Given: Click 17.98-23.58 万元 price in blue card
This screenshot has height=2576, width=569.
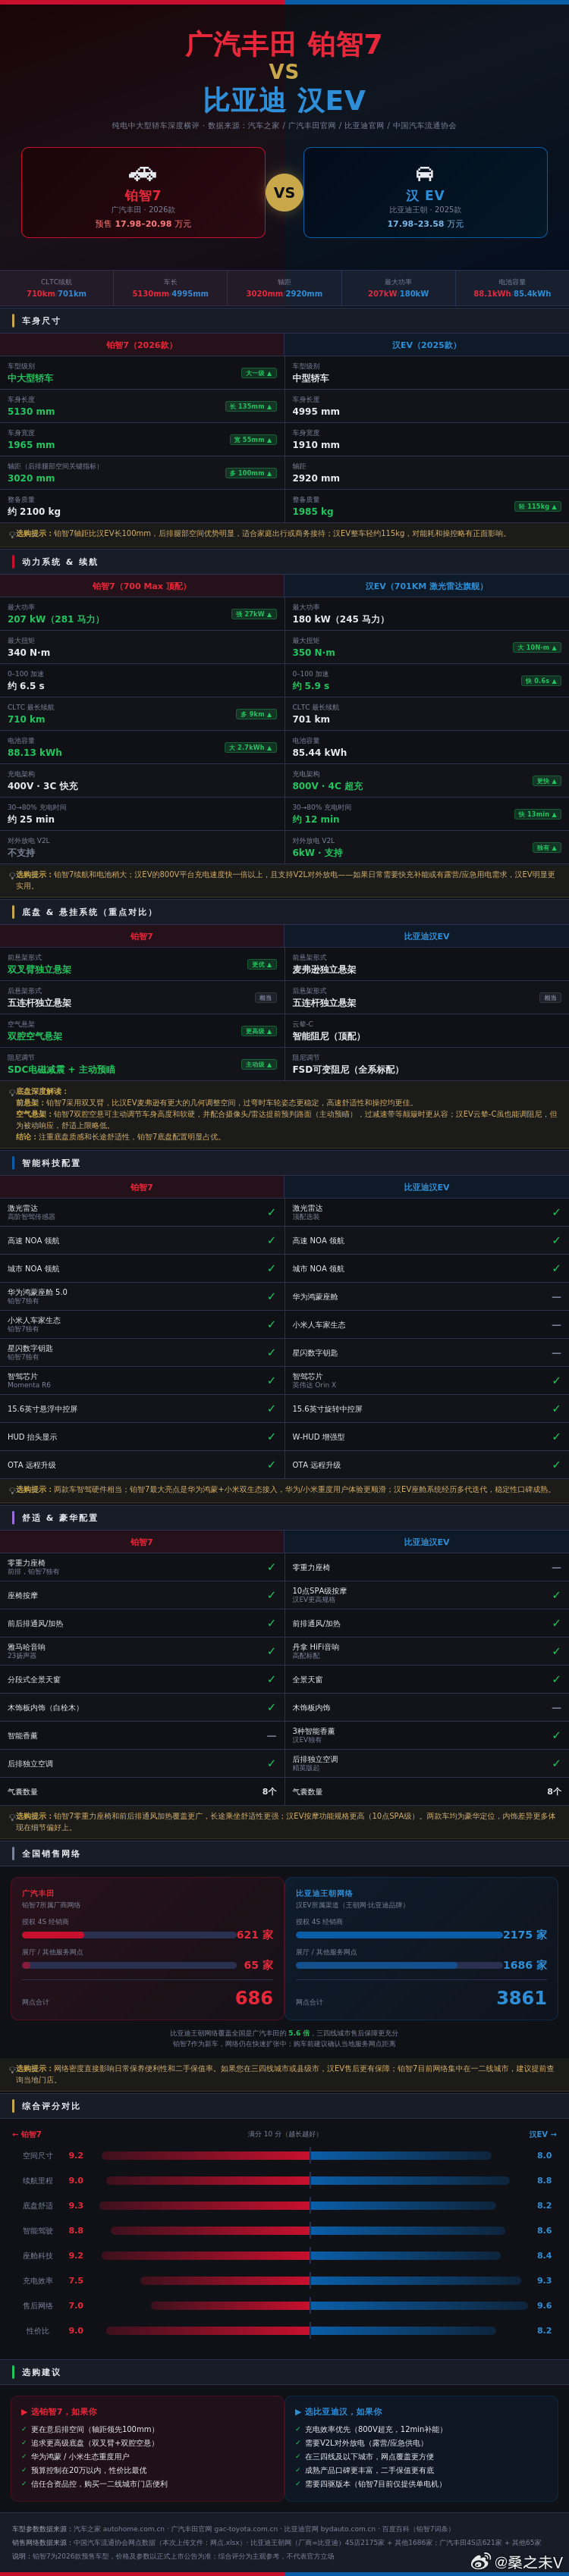Looking at the screenshot, I should click(x=425, y=224).
